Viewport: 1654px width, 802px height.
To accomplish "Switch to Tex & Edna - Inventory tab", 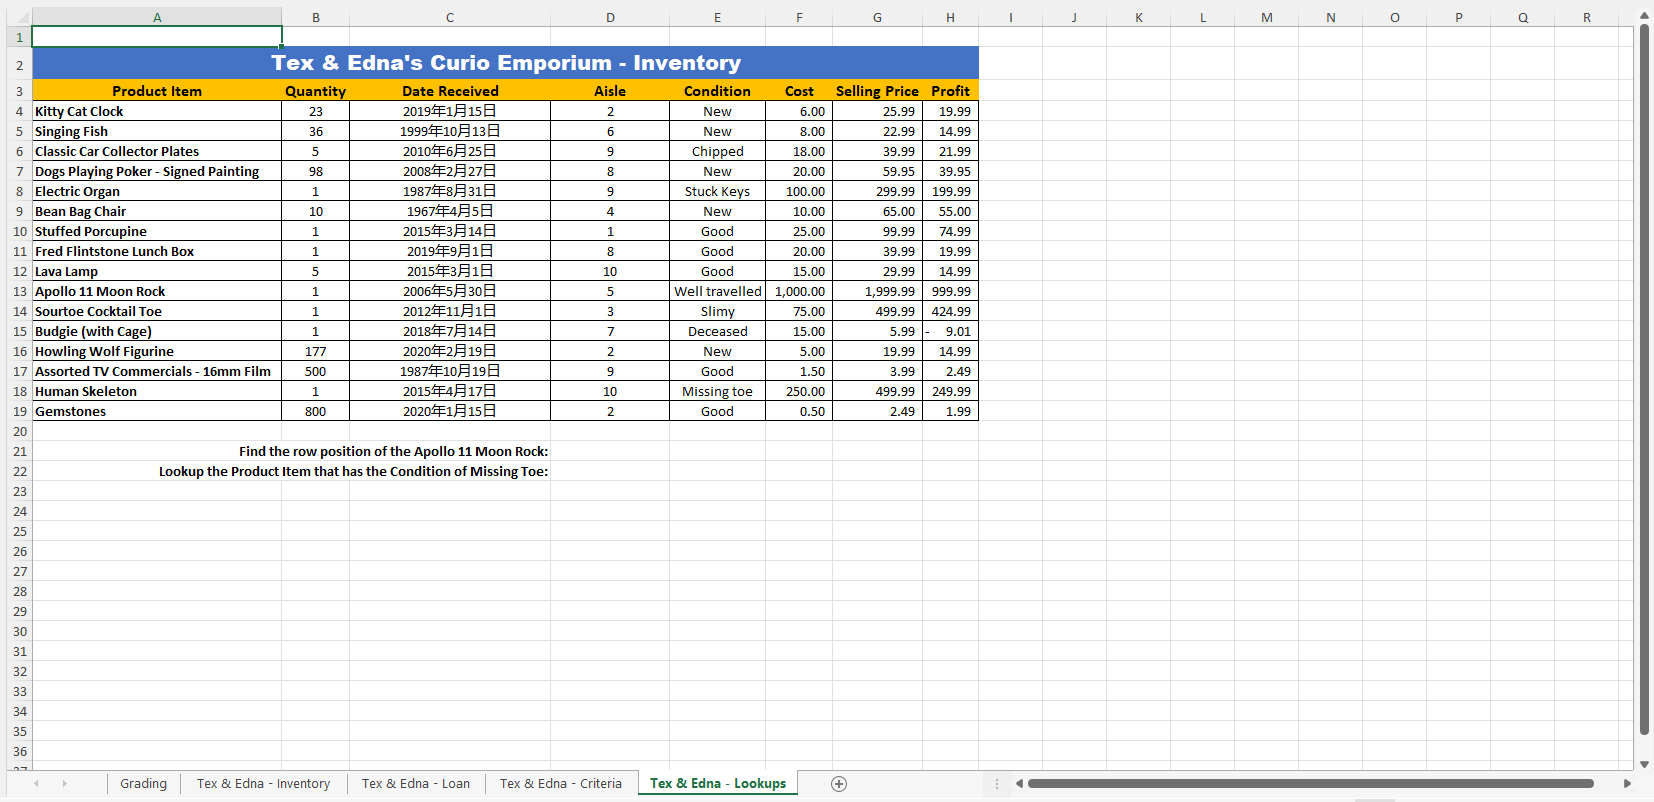I will (x=263, y=784).
